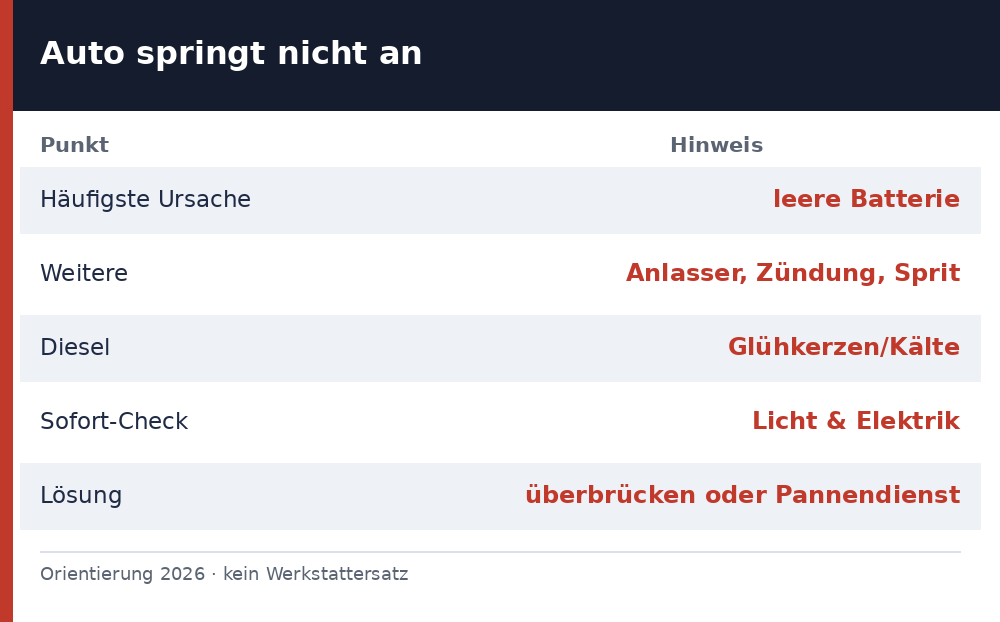Click the red vertical accent bar
This screenshot has width=1000, height=622.
(x=6, y=311)
